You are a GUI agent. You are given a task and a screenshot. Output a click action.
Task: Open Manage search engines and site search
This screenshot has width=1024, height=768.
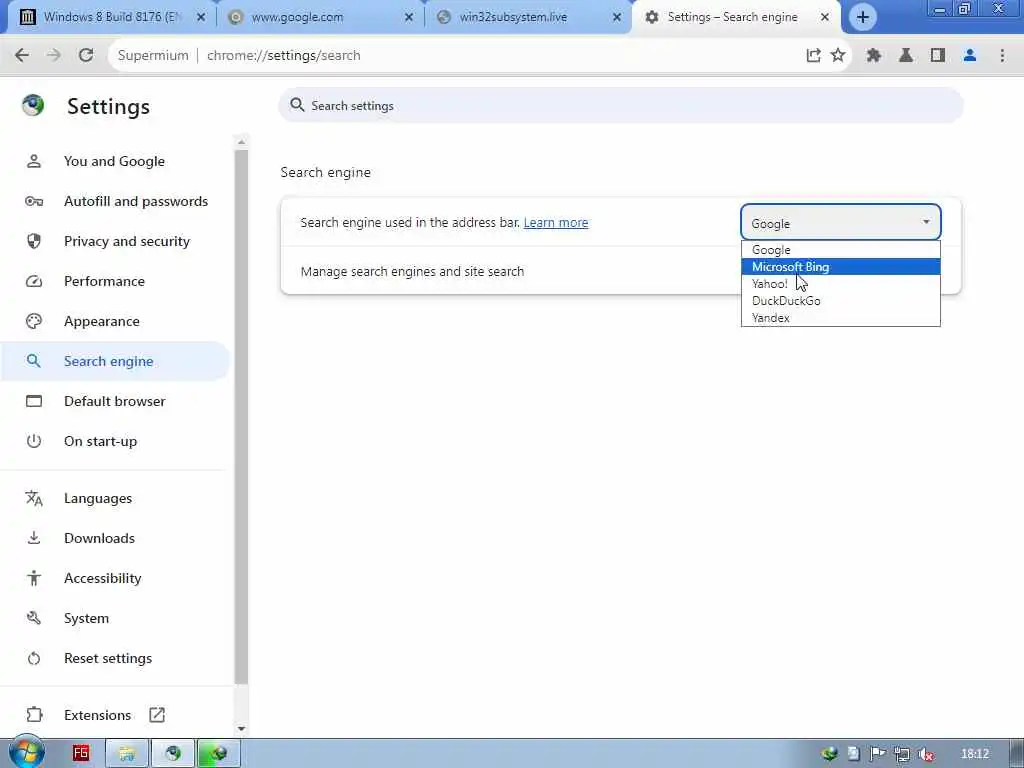point(620,271)
